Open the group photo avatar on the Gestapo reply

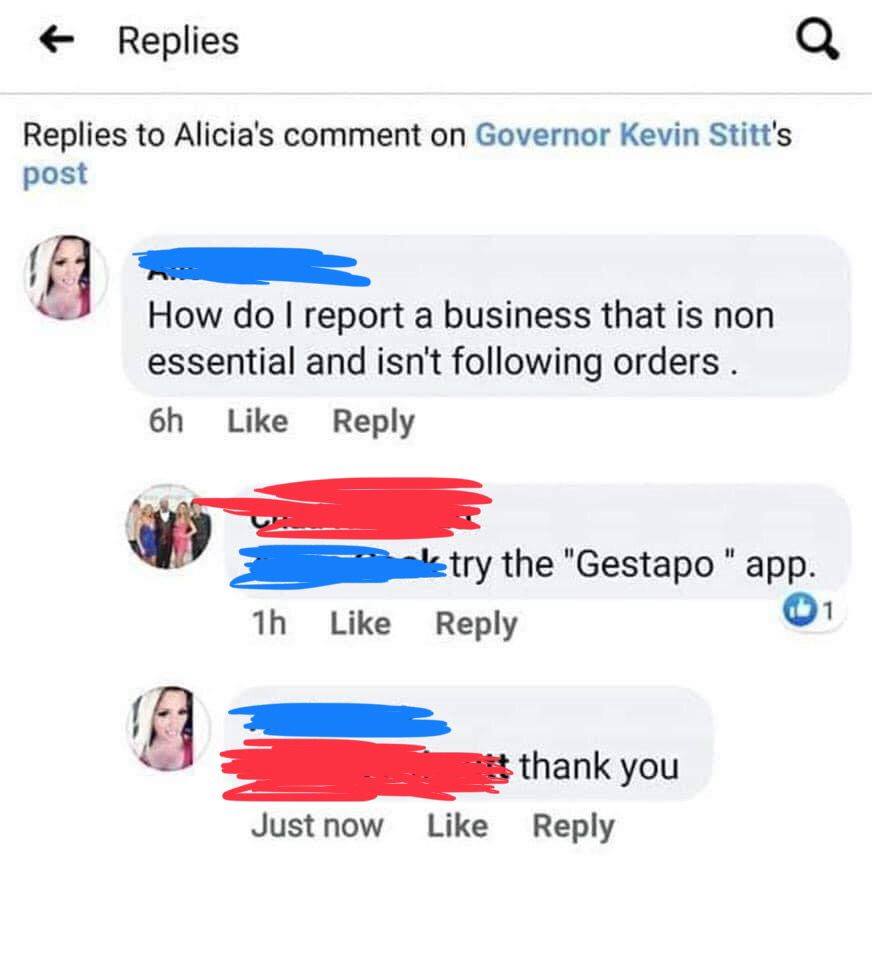(168, 527)
